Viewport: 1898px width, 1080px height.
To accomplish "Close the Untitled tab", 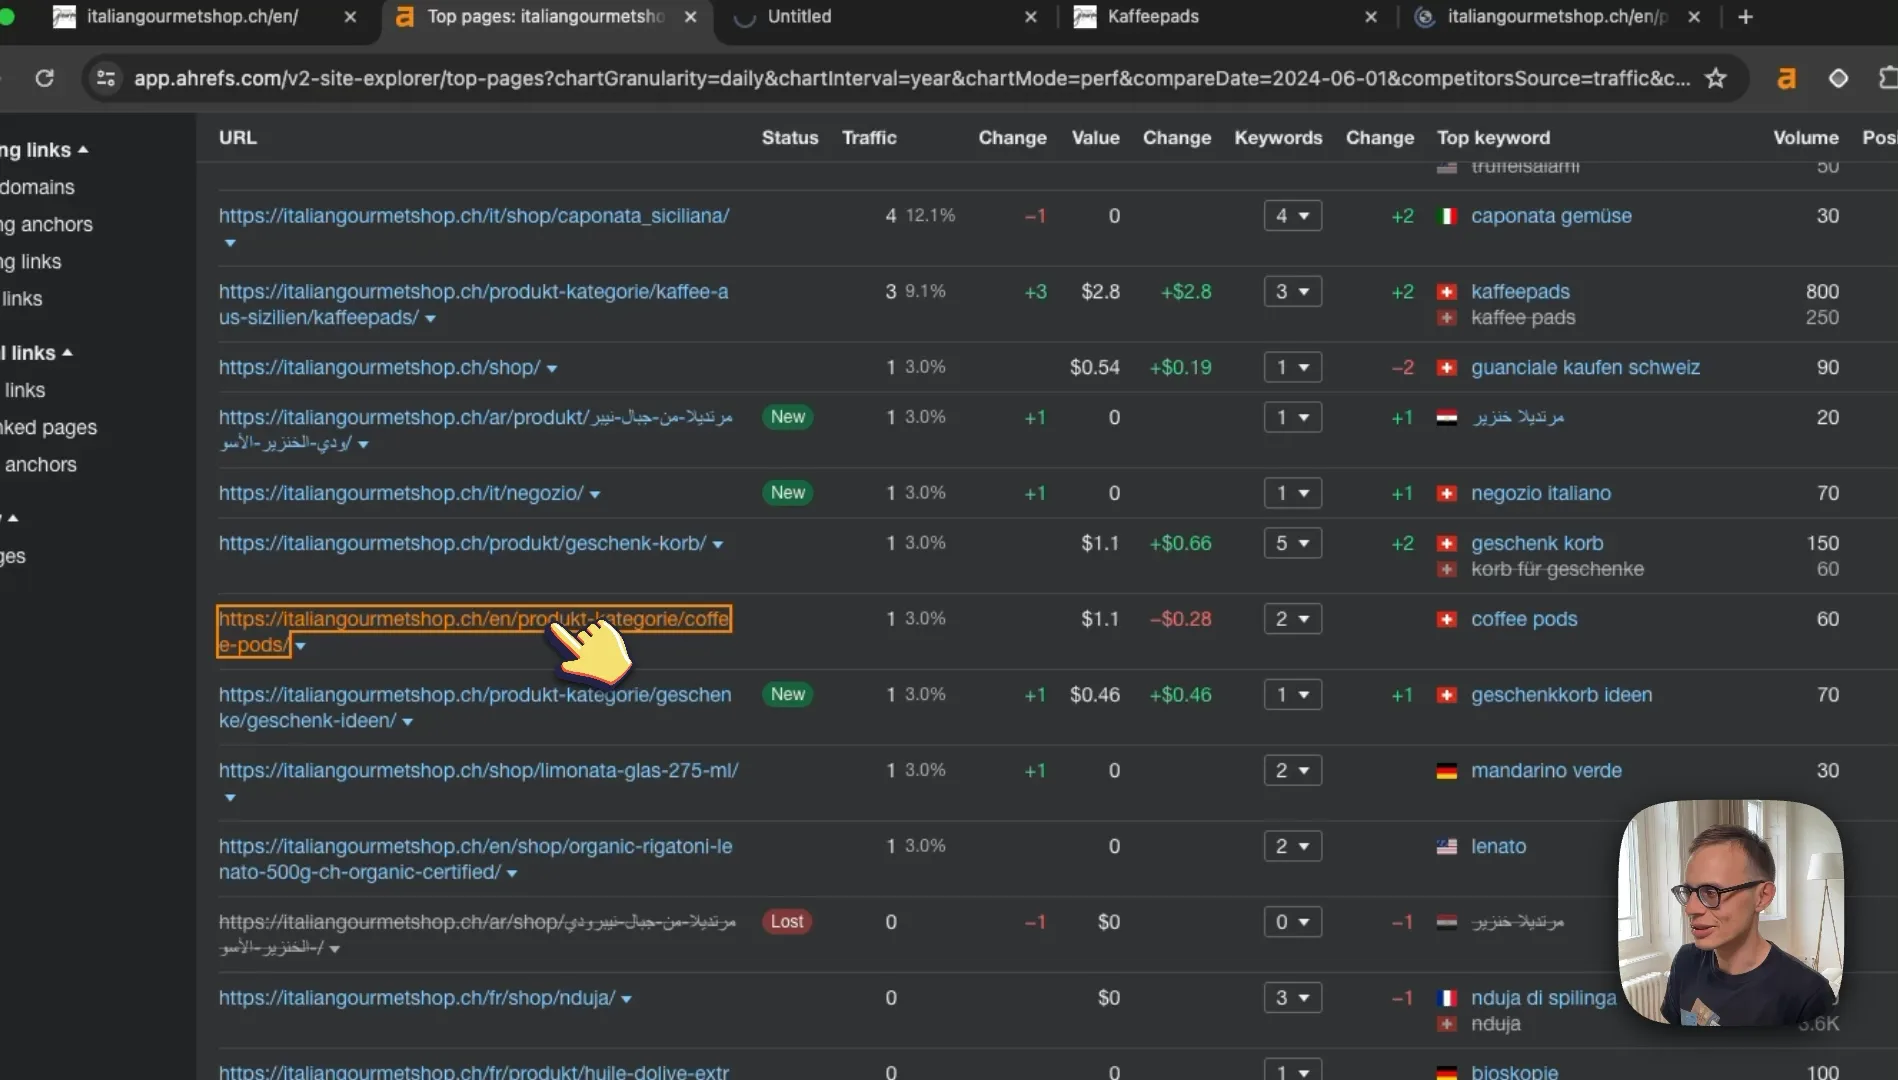I will click(1031, 17).
